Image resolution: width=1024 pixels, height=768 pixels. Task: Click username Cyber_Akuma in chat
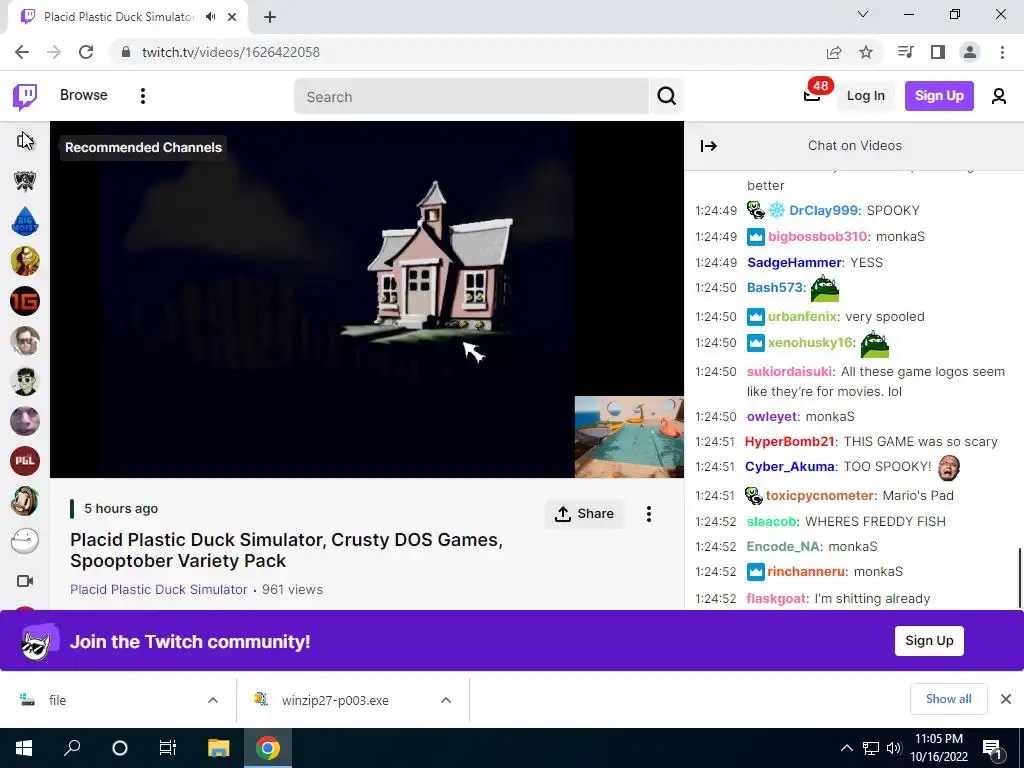pos(790,466)
